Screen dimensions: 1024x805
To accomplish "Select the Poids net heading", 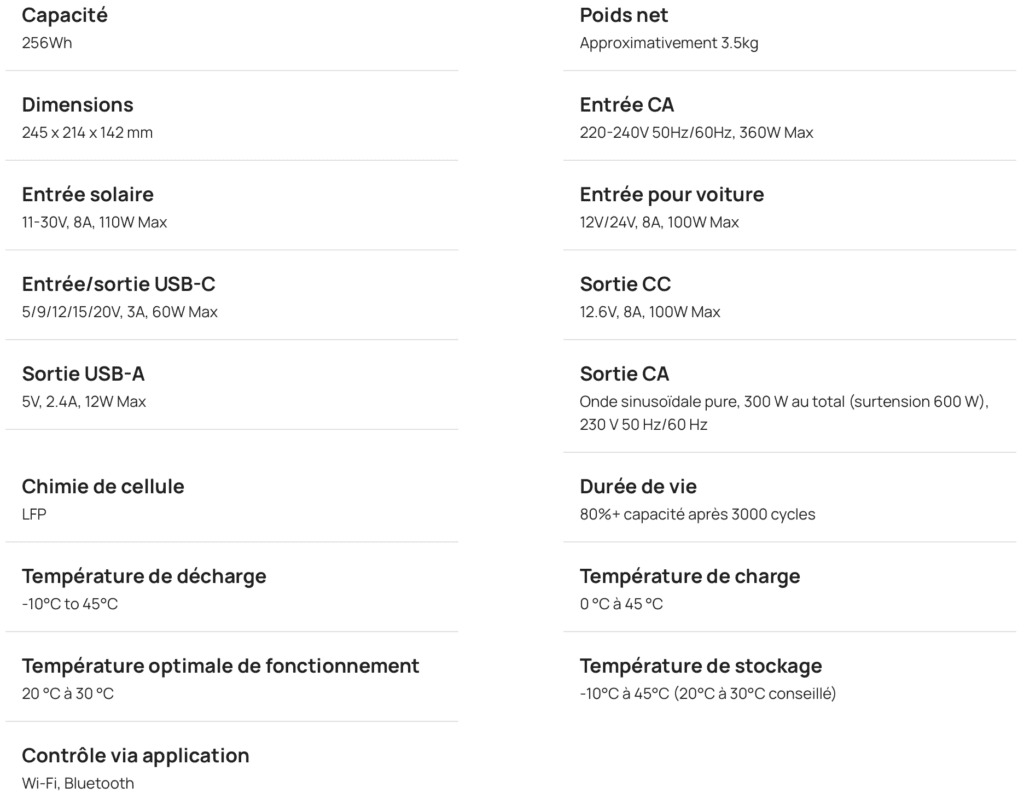I will pos(624,15).
